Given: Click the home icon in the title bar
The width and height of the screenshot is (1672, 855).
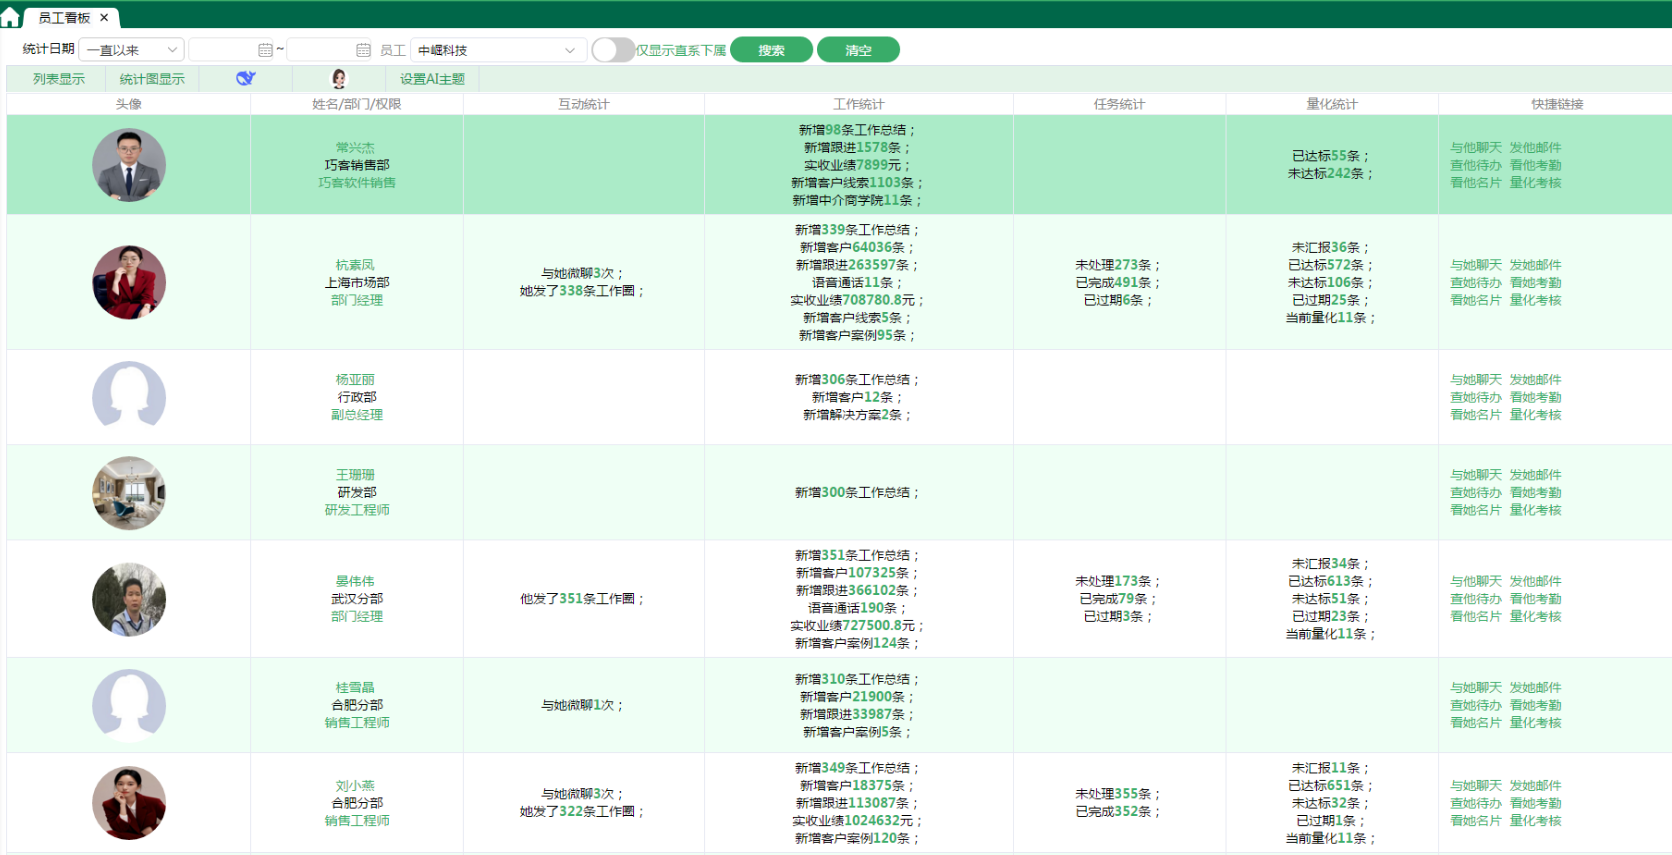Looking at the screenshot, I should pyautogui.click(x=10, y=17).
